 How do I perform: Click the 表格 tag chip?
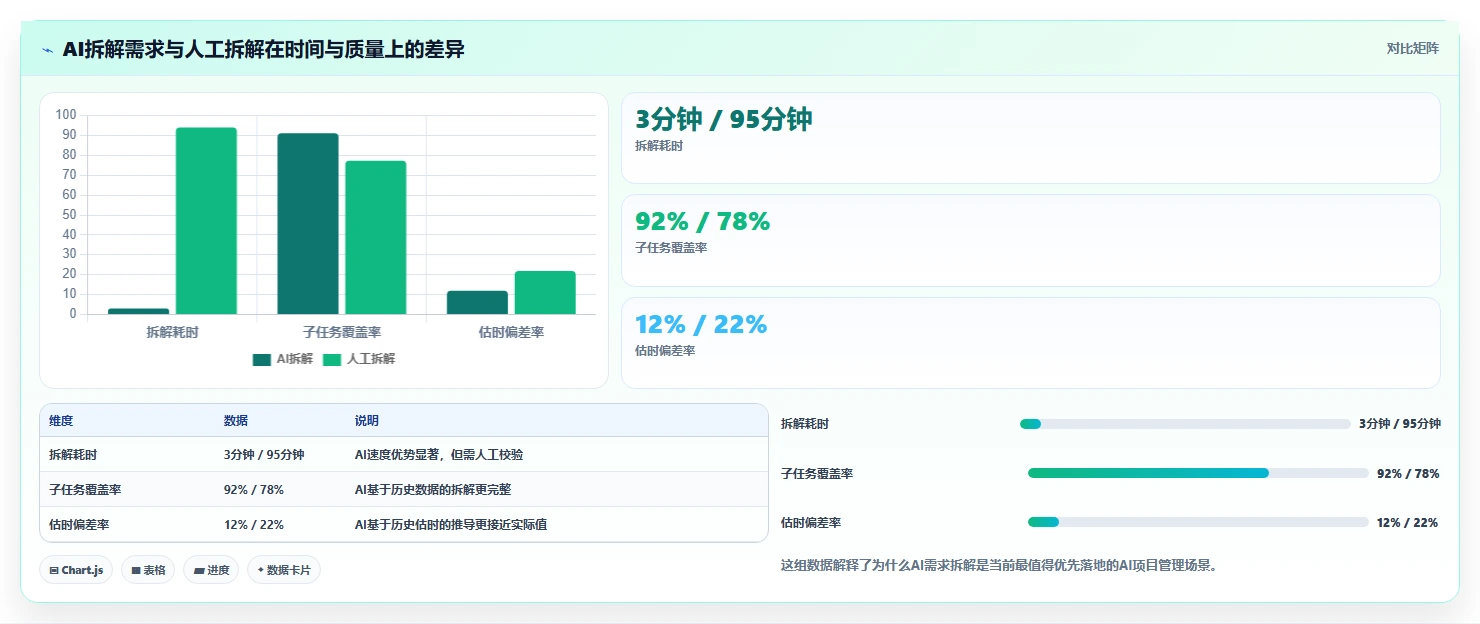(x=149, y=570)
